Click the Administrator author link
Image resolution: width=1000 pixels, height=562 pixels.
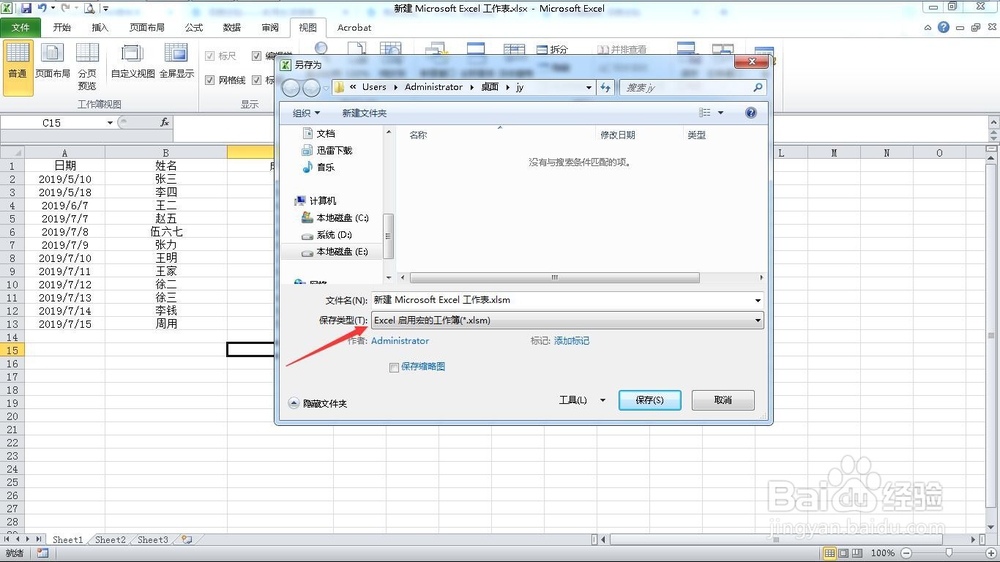point(400,341)
